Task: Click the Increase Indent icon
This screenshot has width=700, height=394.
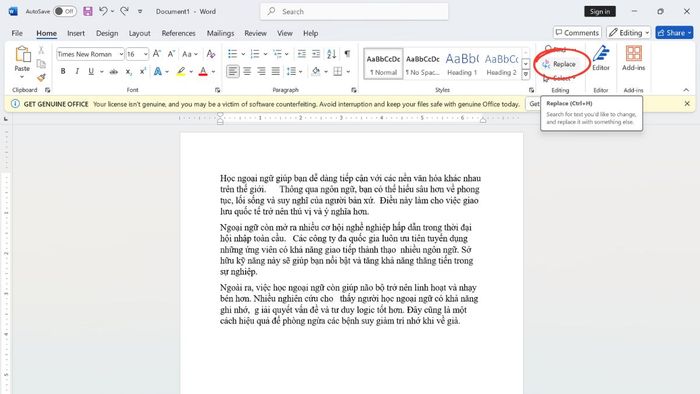Action: click(x=316, y=54)
